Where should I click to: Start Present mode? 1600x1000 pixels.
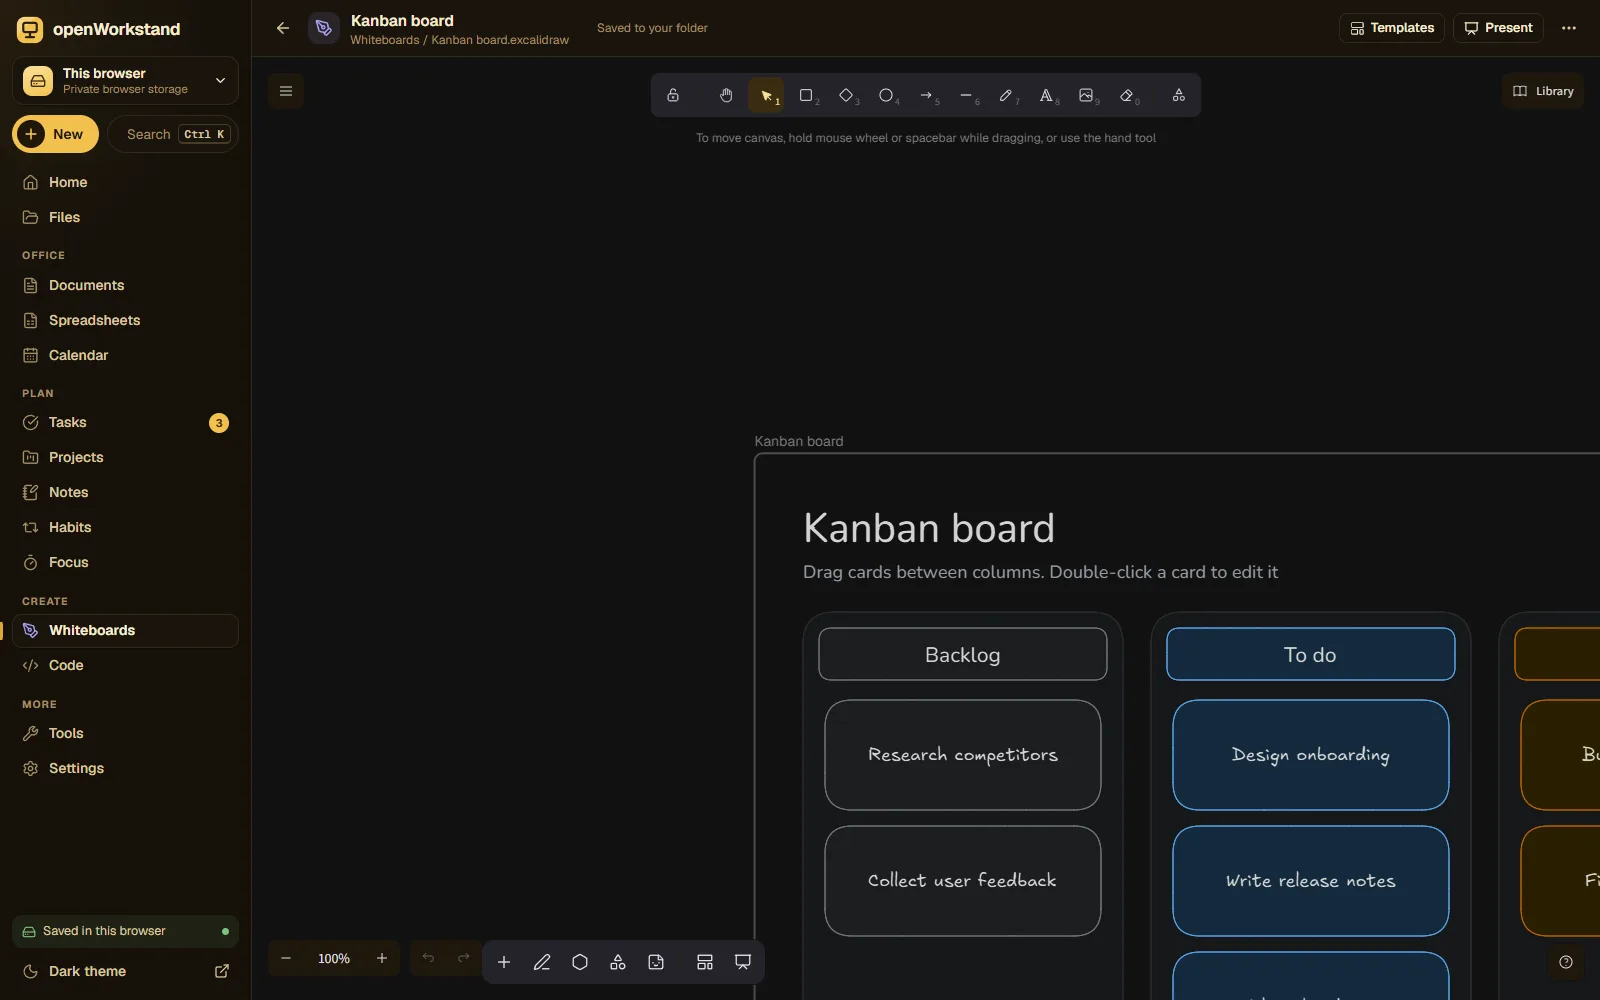point(1498,28)
